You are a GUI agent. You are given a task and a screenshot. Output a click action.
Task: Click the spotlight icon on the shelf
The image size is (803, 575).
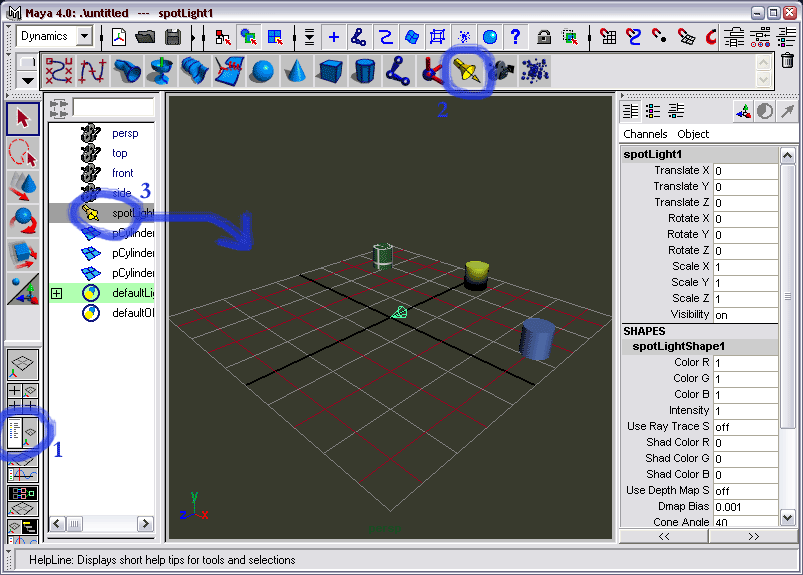tap(463, 71)
